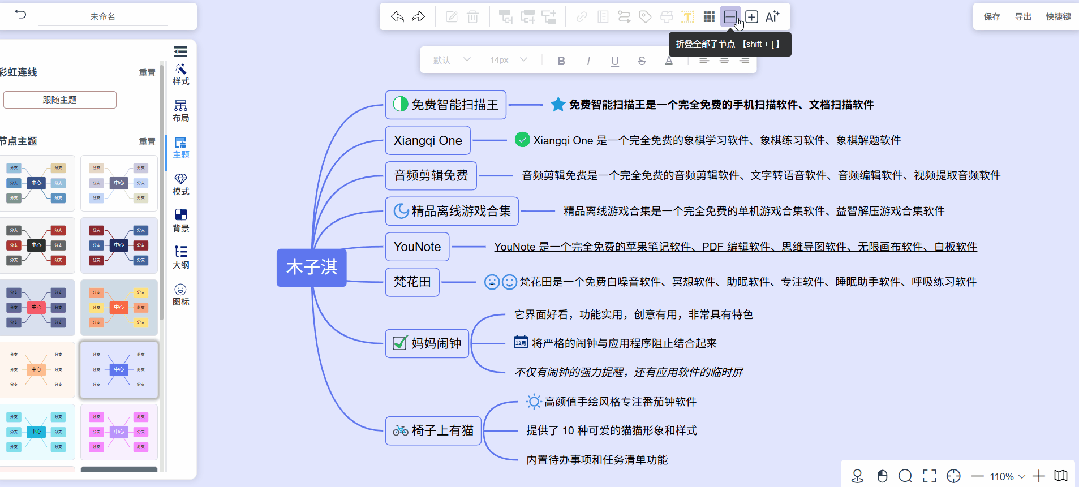Screen dimensions: 1079x487
Task: Open the text color picker A icon
Action: pyautogui.click(x=668, y=61)
